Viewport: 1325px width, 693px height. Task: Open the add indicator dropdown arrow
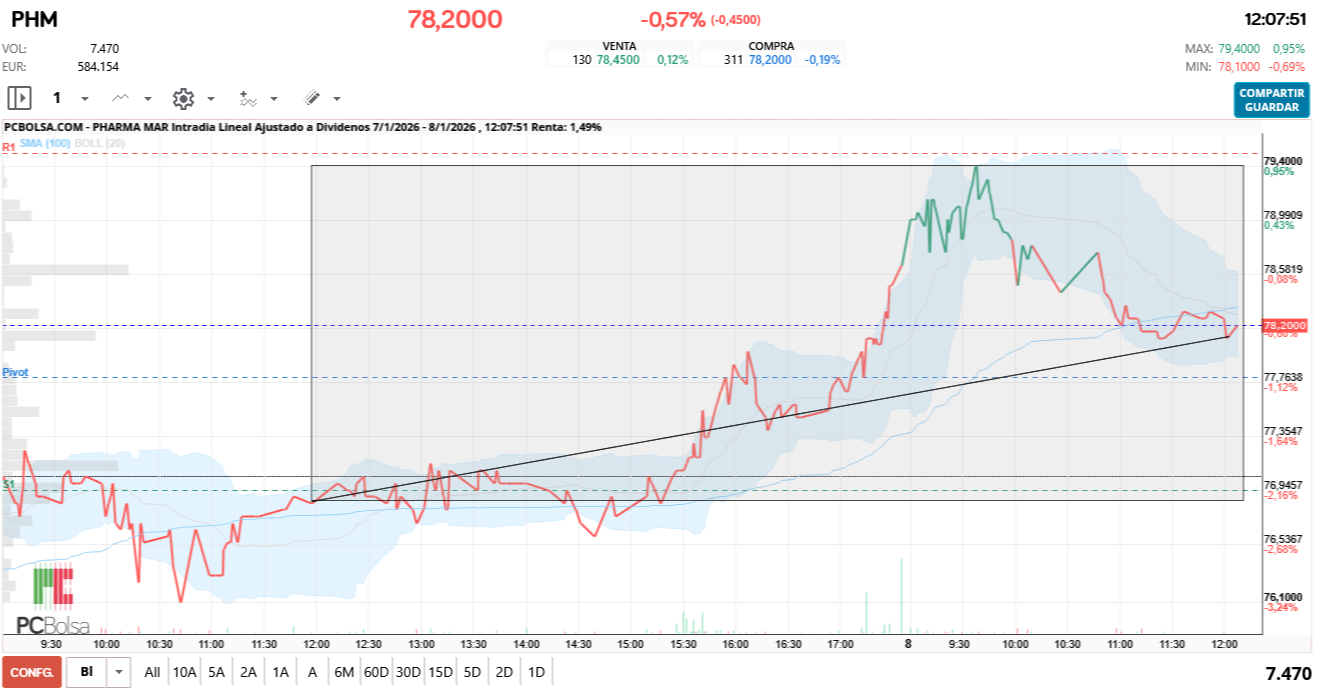point(273,97)
